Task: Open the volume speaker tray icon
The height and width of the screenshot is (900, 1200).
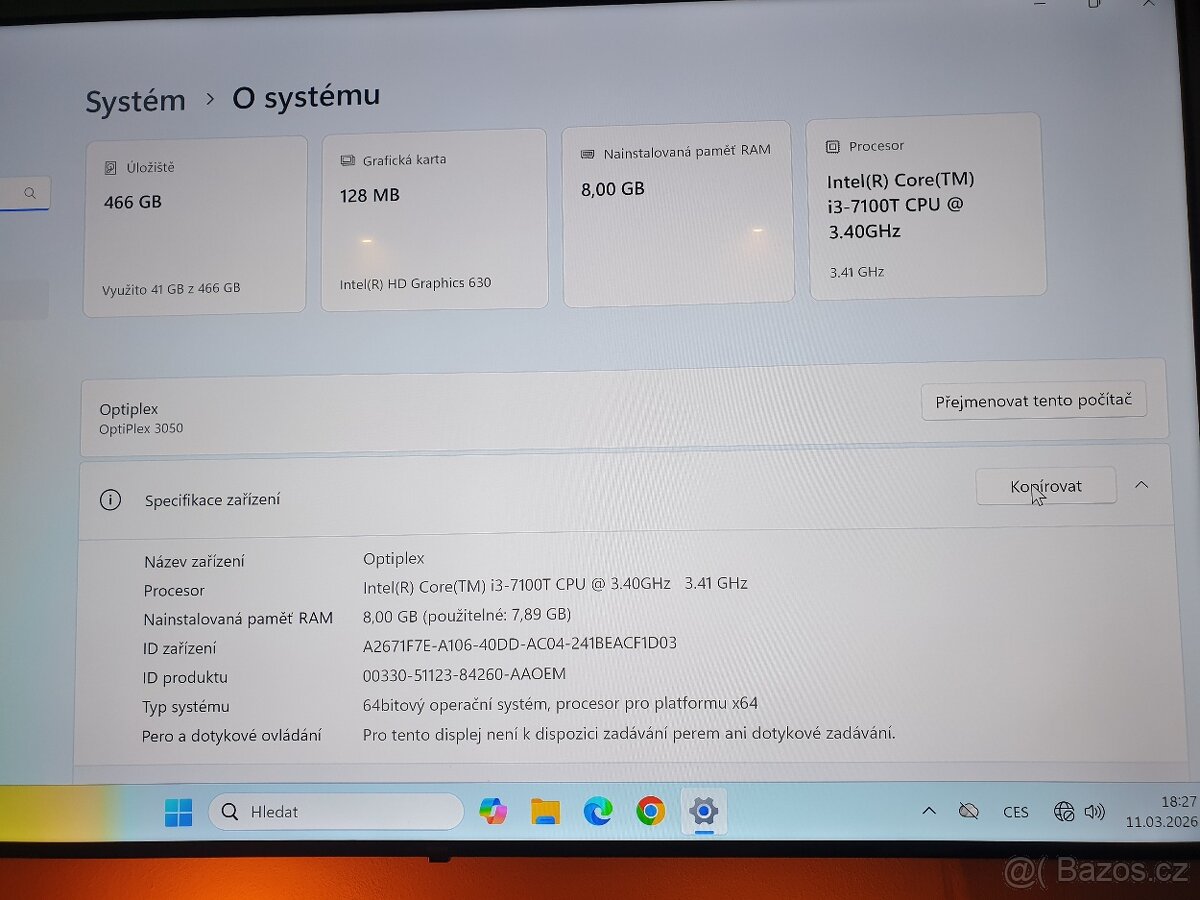Action: coord(1095,811)
